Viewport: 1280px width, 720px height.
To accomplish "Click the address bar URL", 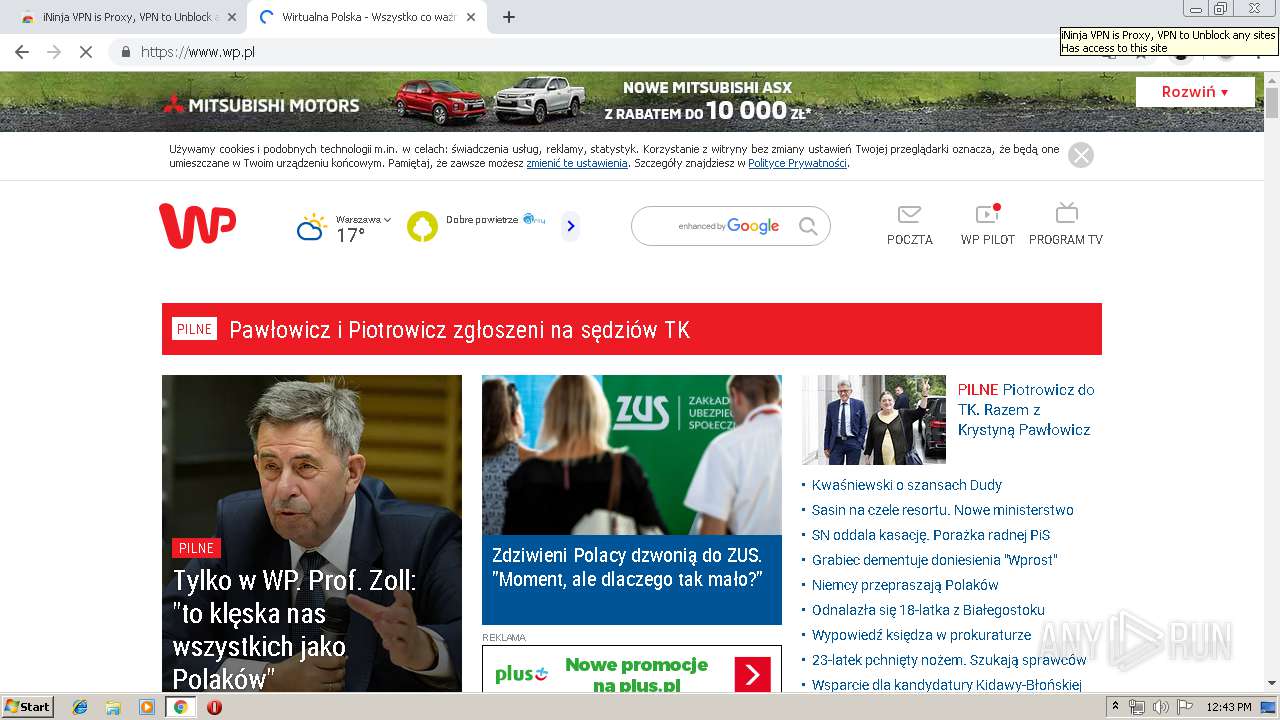I will point(198,51).
